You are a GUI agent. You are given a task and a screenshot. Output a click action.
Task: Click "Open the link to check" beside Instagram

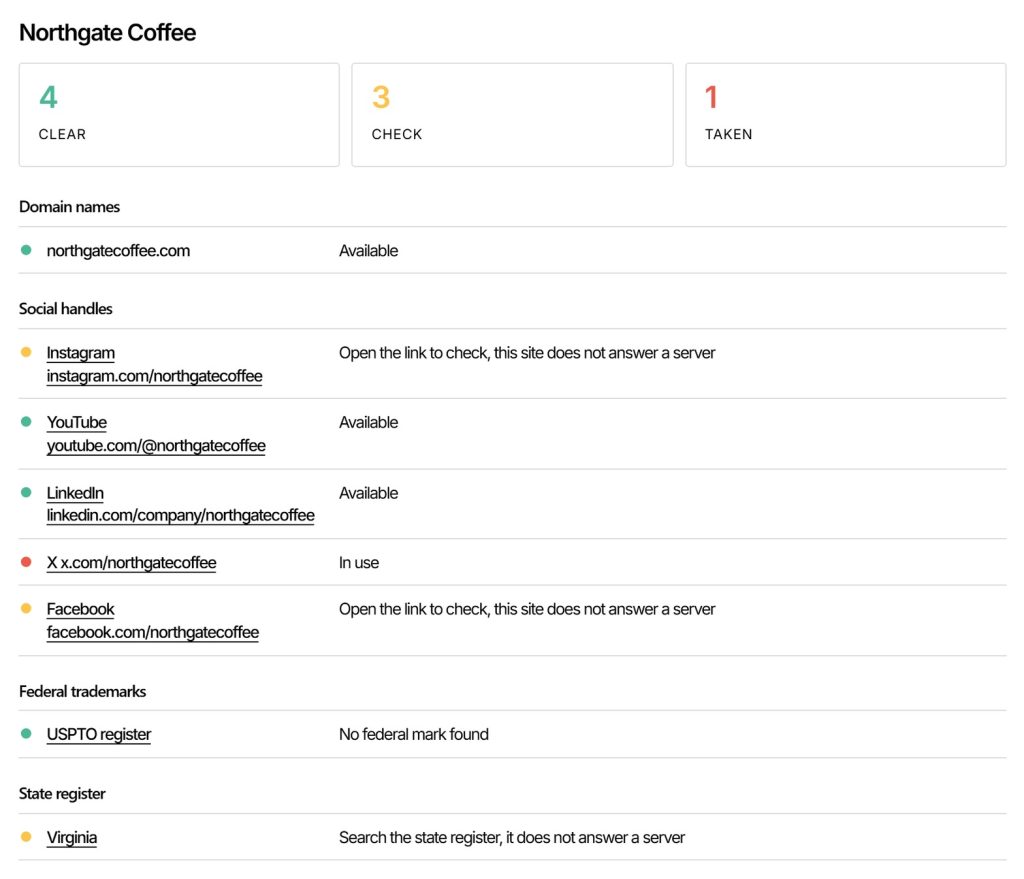(x=527, y=353)
